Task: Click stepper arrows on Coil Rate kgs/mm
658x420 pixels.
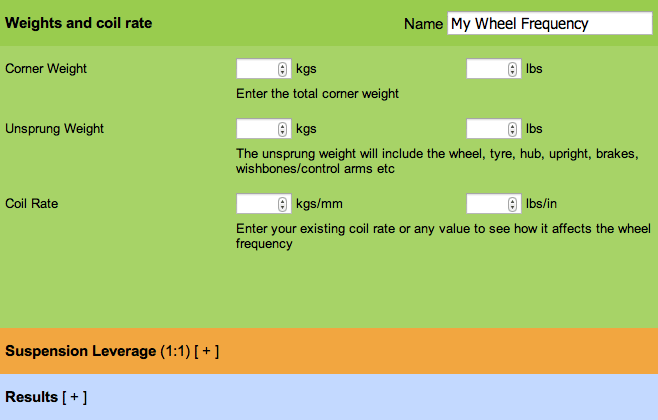Action: point(282,204)
